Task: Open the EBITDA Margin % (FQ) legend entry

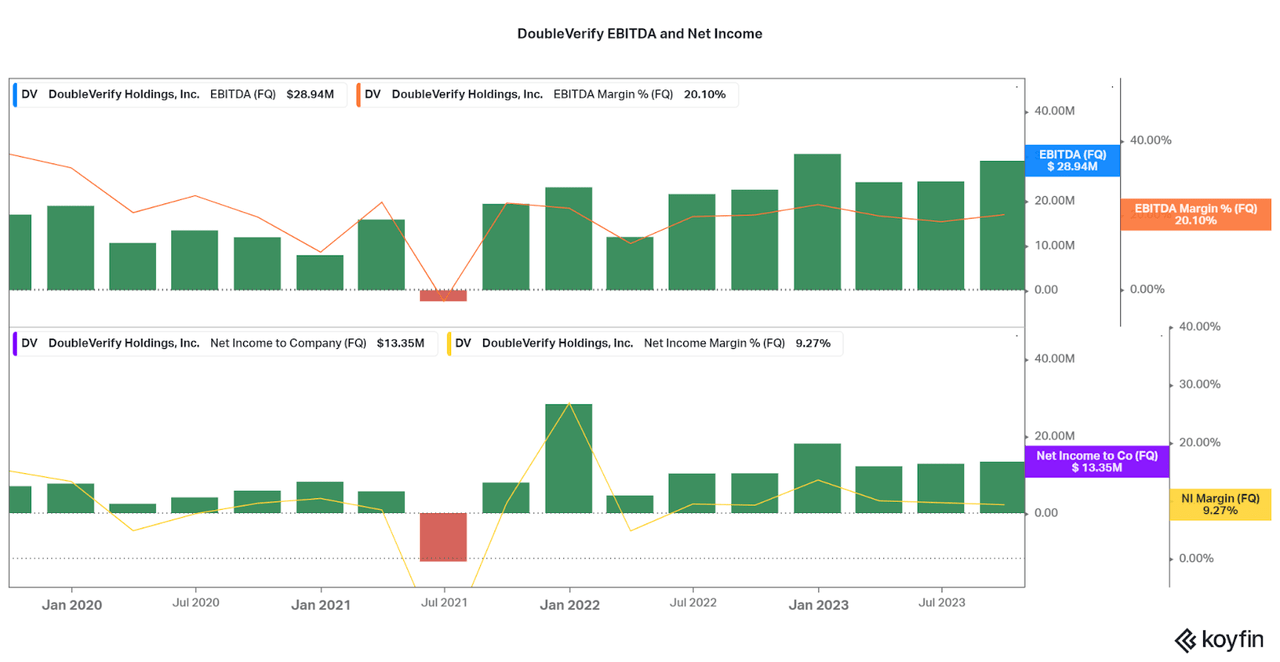Action: point(546,95)
